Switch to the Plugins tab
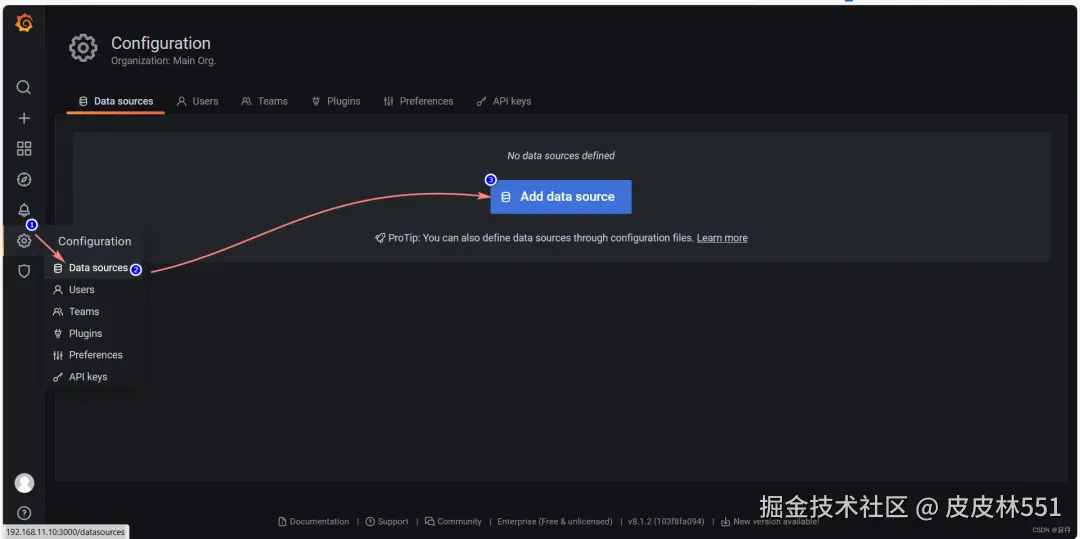This screenshot has height=539, width=1080. (x=336, y=101)
